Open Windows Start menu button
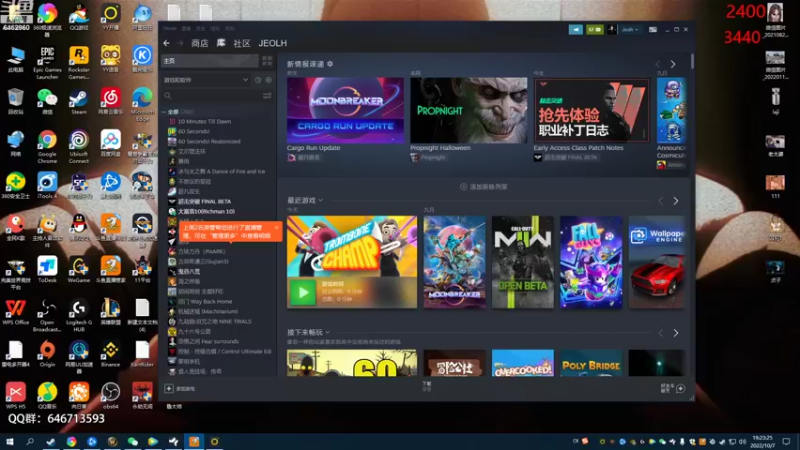800x450 pixels. [9, 442]
